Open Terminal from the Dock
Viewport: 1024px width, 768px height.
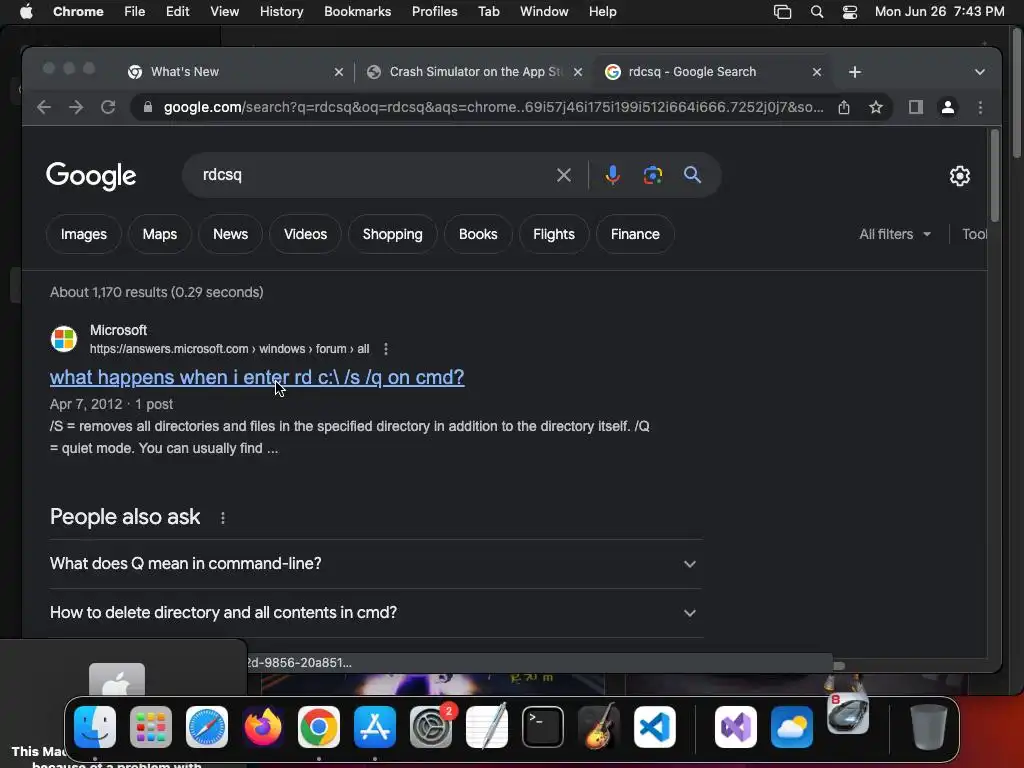(x=543, y=727)
